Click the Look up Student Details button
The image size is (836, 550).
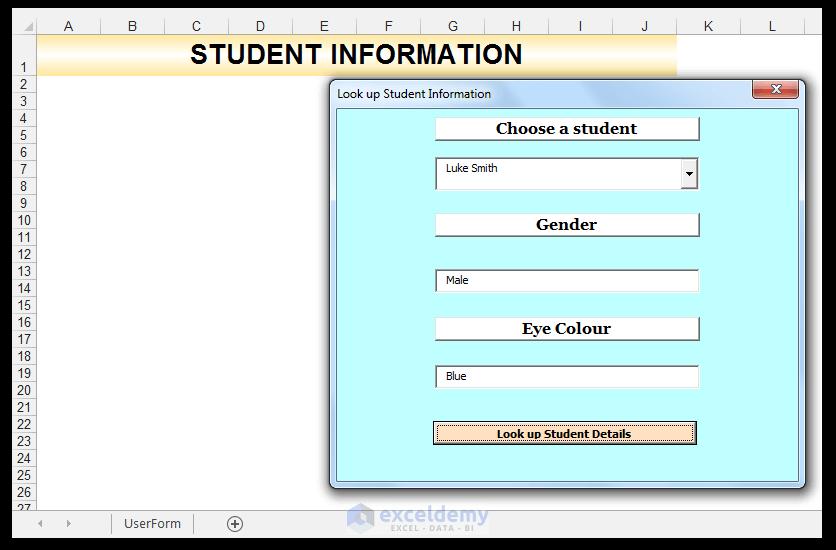pyautogui.click(x=565, y=433)
